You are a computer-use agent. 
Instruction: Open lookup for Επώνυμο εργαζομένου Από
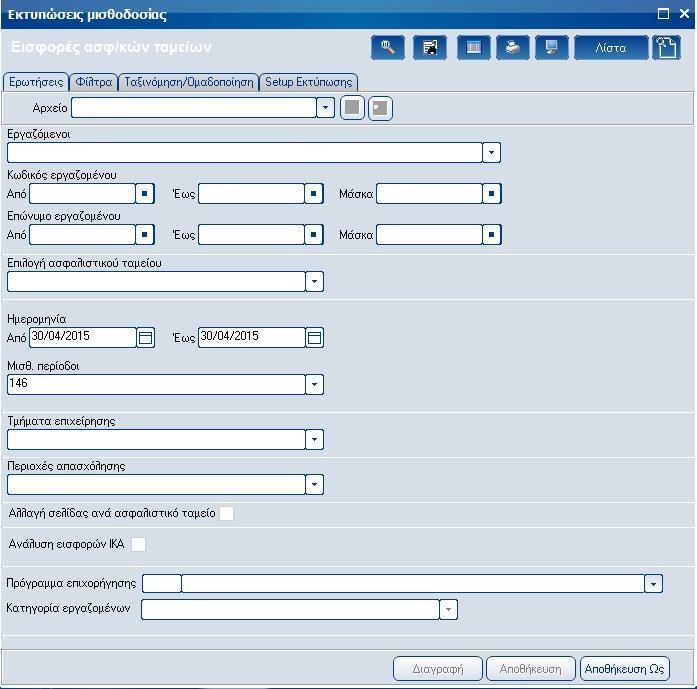pyautogui.click(x=144, y=234)
